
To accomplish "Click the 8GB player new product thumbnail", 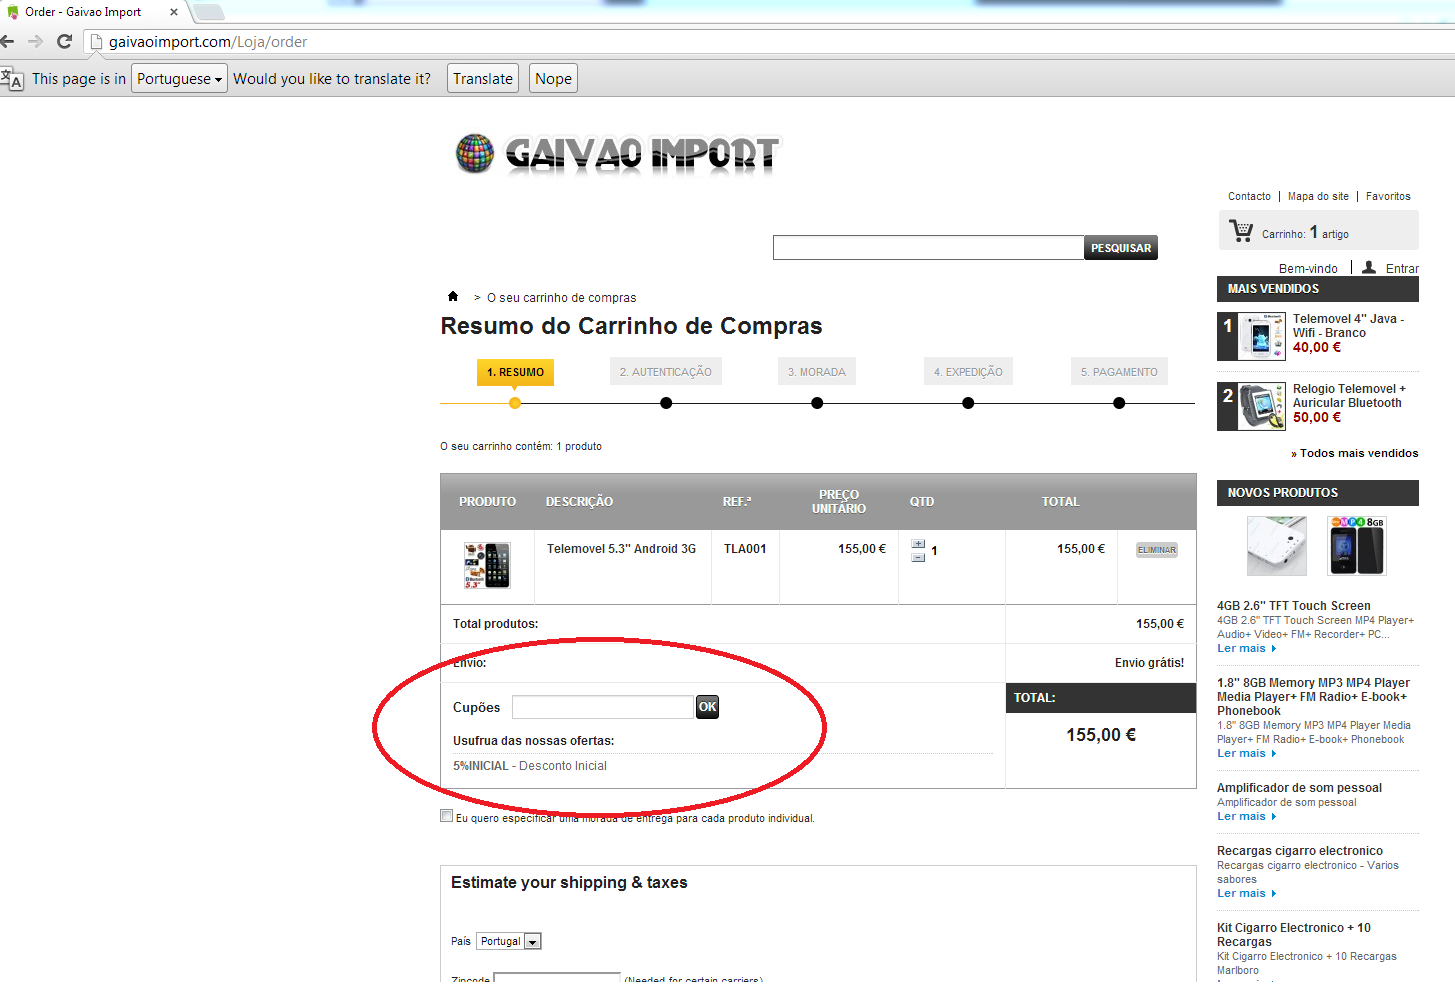I will pos(1357,546).
